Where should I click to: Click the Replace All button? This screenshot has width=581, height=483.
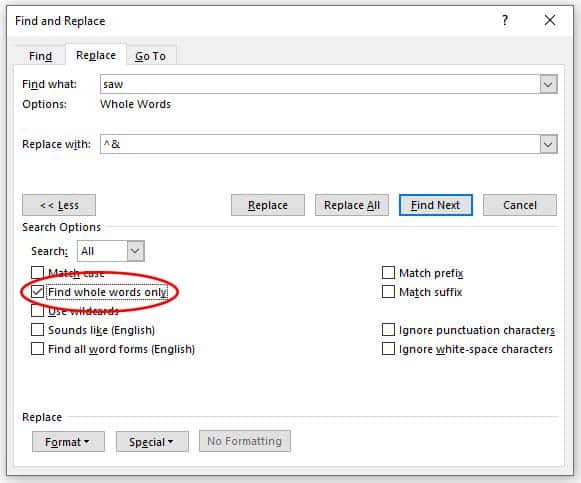(352, 205)
